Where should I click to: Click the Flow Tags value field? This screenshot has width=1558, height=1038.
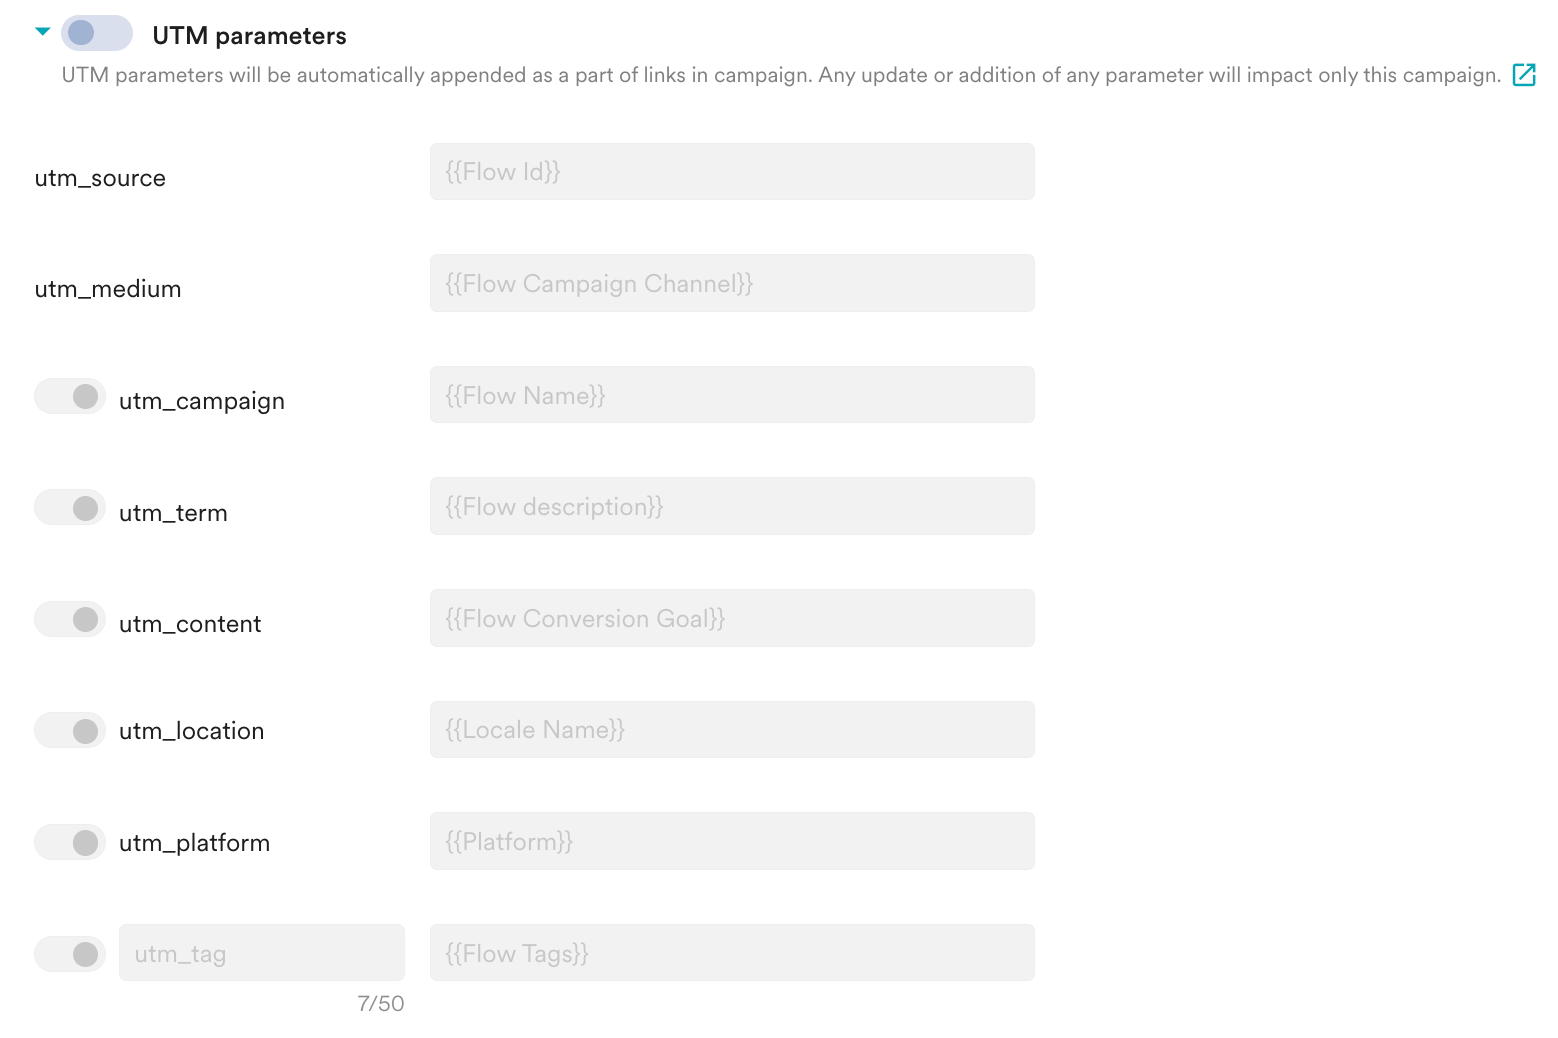(x=732, y=953)
